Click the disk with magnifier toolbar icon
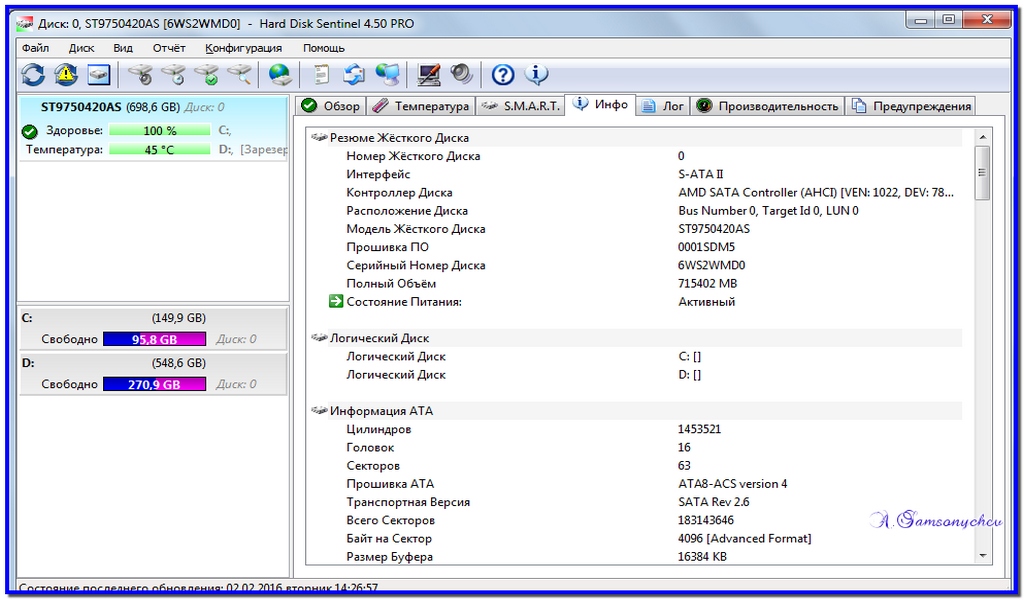1024x600 pixels. (239, 74)
